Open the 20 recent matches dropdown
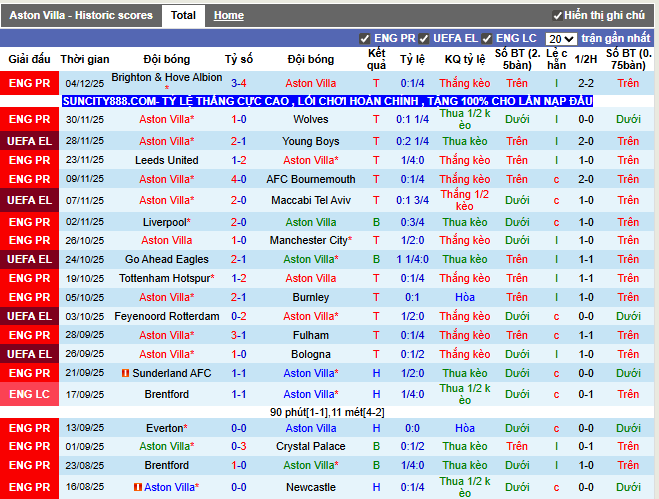The width and height of the screenshot is (659, 499). [560, 39]
